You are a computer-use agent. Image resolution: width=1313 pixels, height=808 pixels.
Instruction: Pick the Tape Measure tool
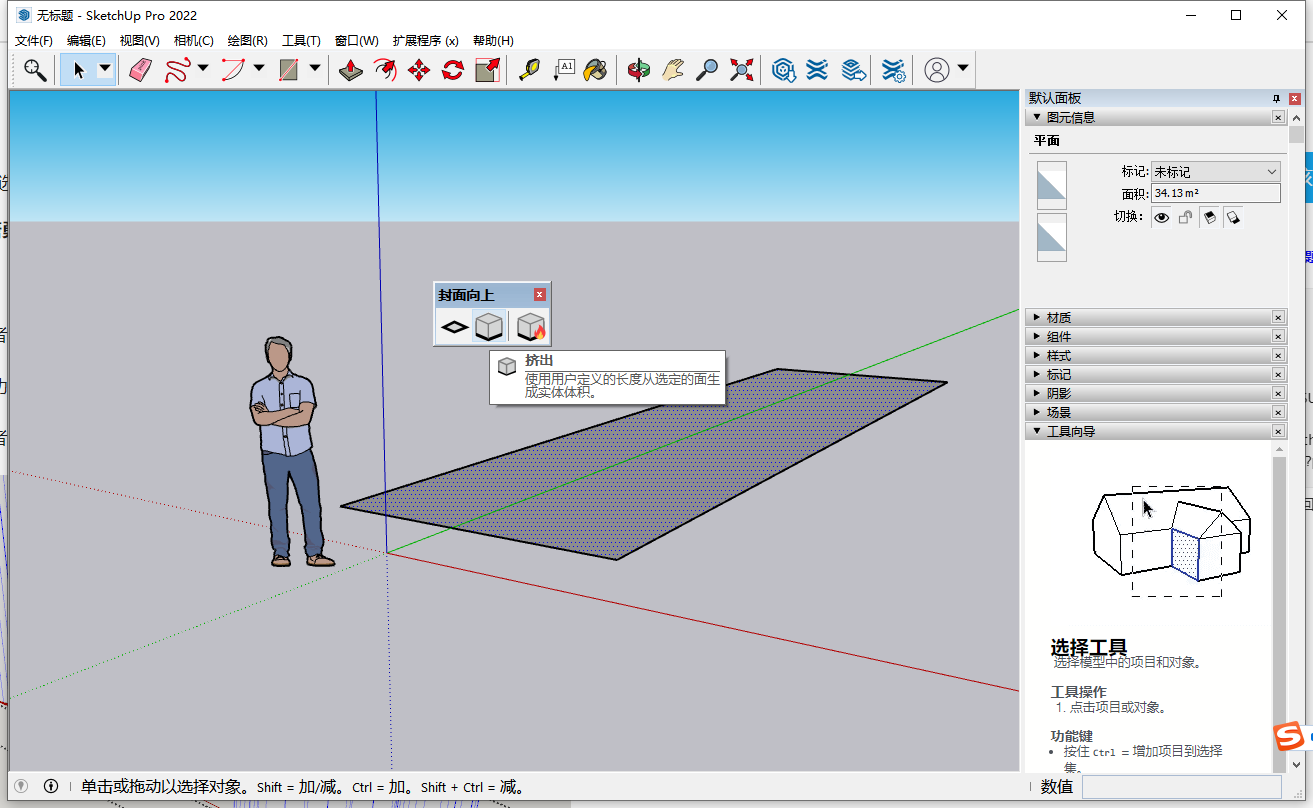pyautogui.click(x=529, y=69)
